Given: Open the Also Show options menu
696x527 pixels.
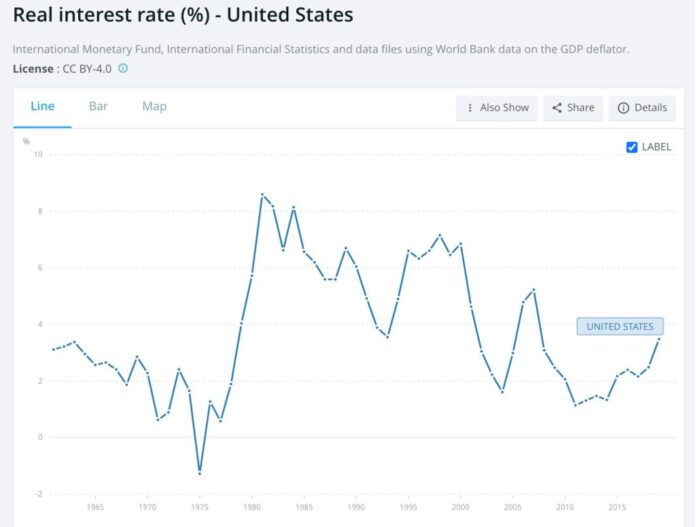Looking at the screenshot, I should 497,108.
